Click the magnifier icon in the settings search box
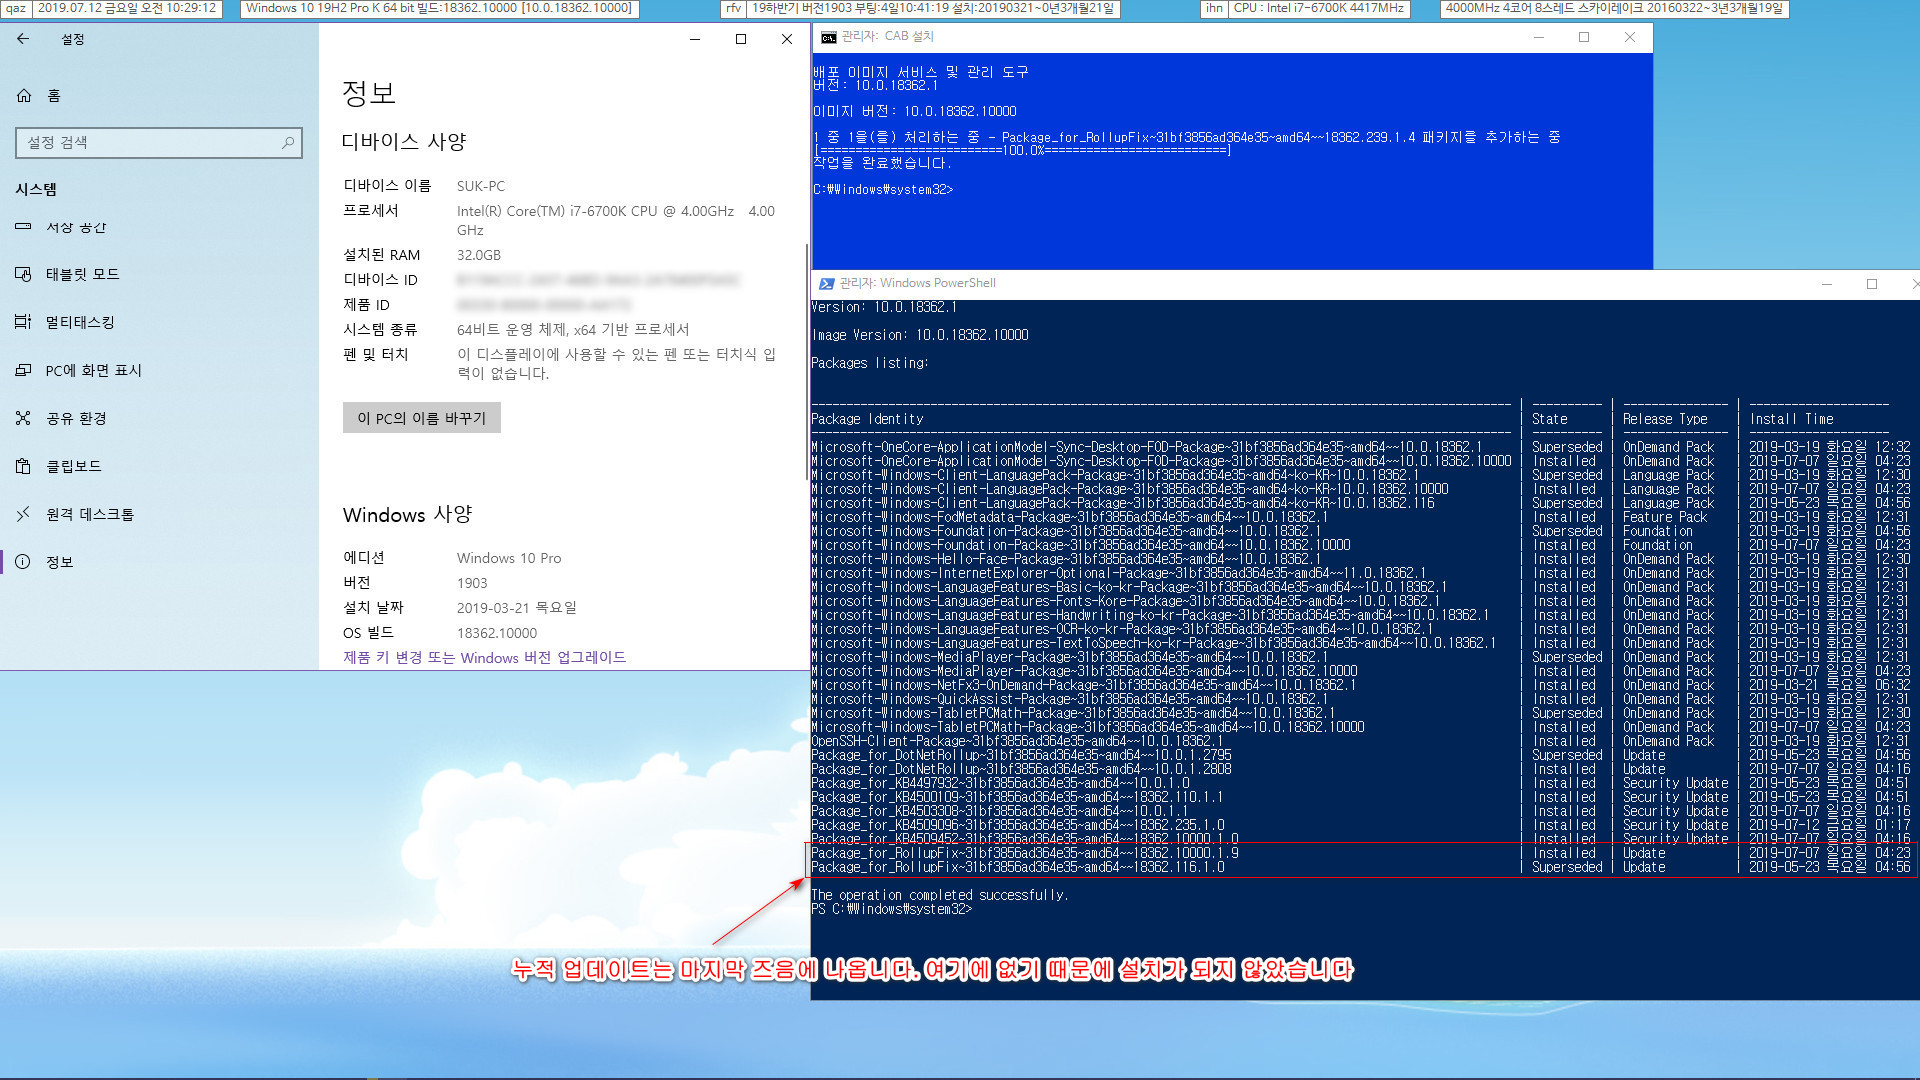The width and height of the screenshot is (1920, 1080). click(x=288, y=143)
